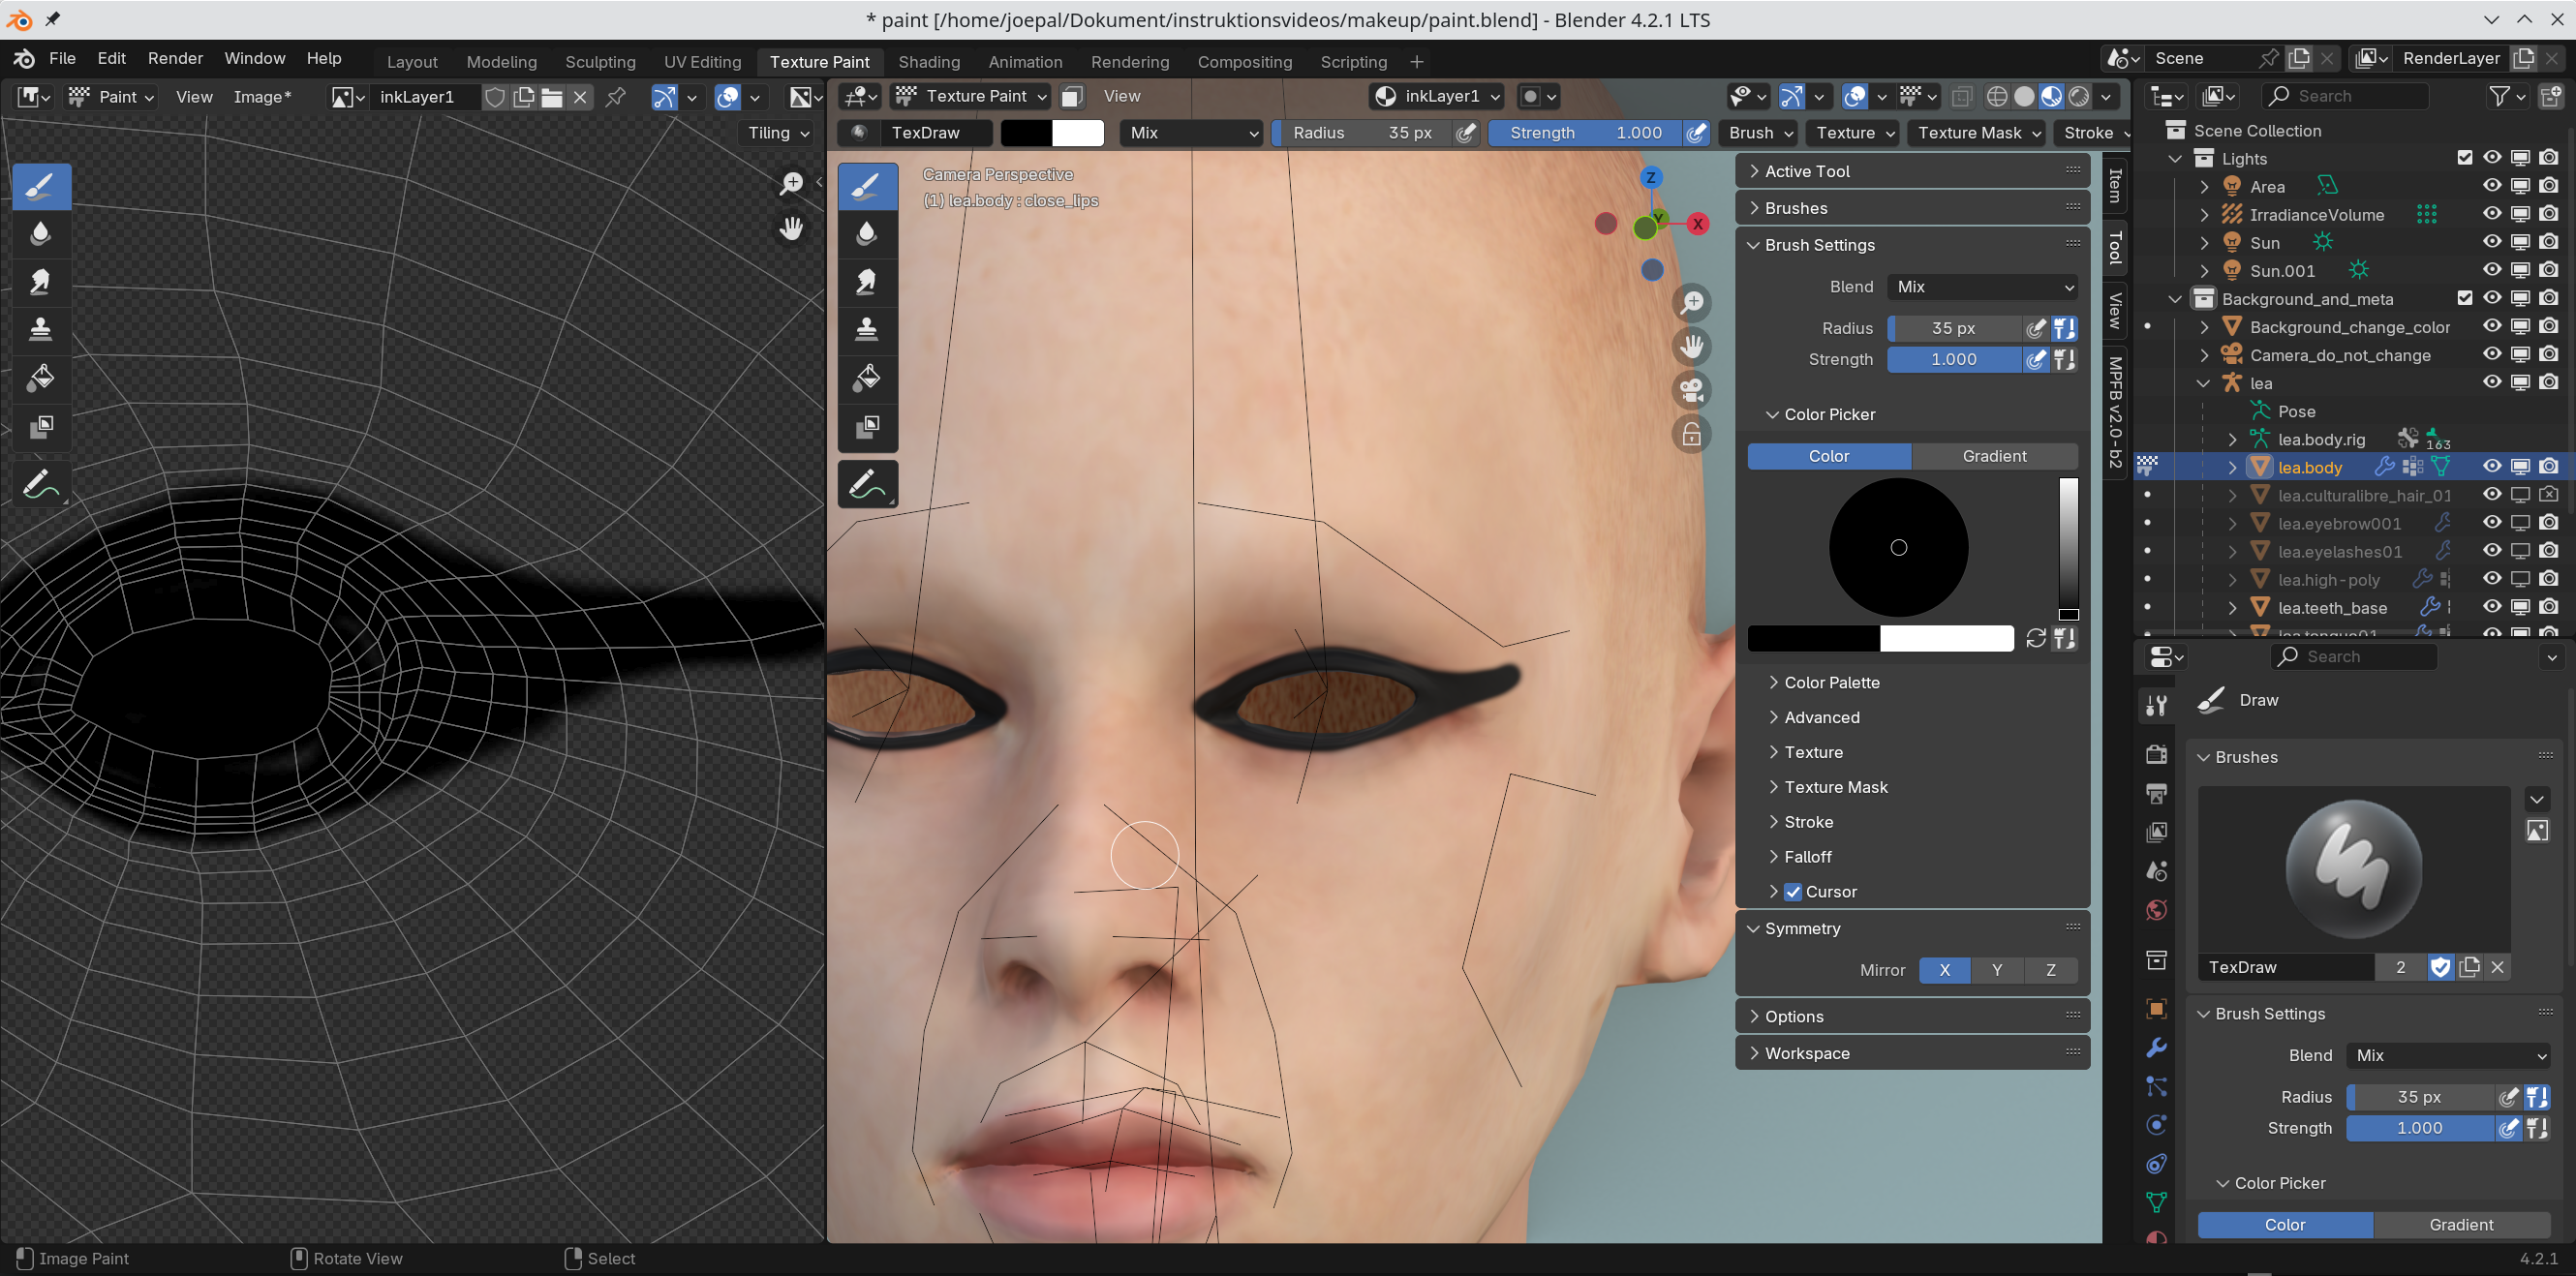Toggle Mirror X symmetry
Image resolution: width=2576 pixels, height=1276 pixels.
[1944, 970]
